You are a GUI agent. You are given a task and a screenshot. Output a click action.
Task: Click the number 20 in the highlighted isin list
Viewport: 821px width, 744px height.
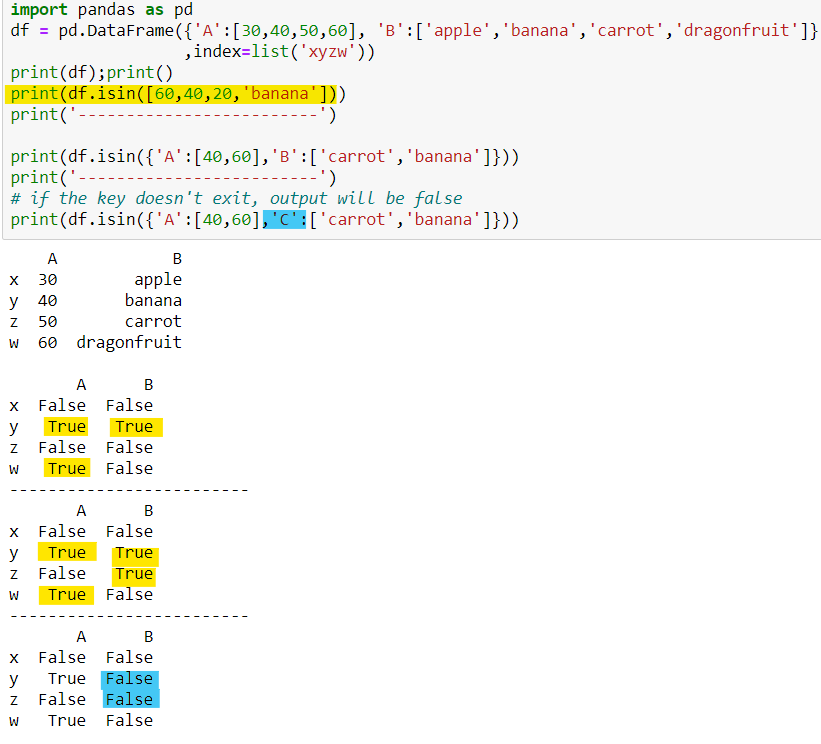[x=222, y=94]
